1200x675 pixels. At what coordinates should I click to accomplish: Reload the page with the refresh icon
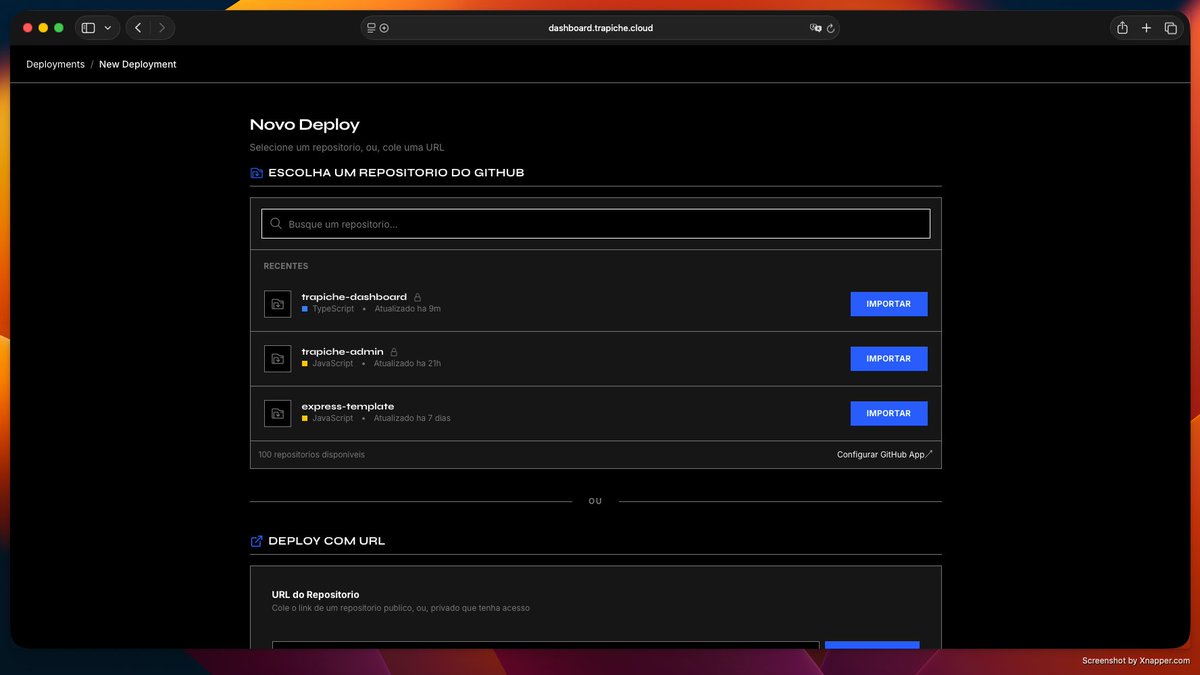point(830,28)
